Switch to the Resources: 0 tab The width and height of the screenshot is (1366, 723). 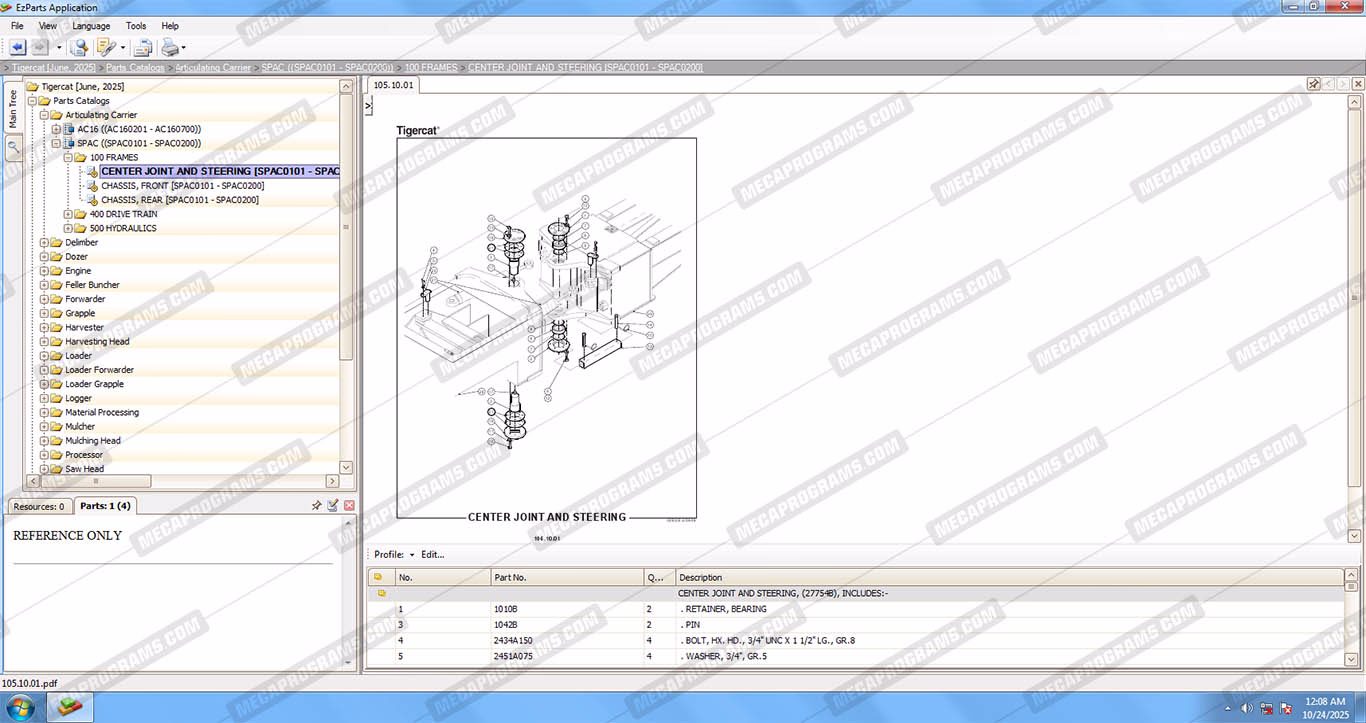pos(40,506)
